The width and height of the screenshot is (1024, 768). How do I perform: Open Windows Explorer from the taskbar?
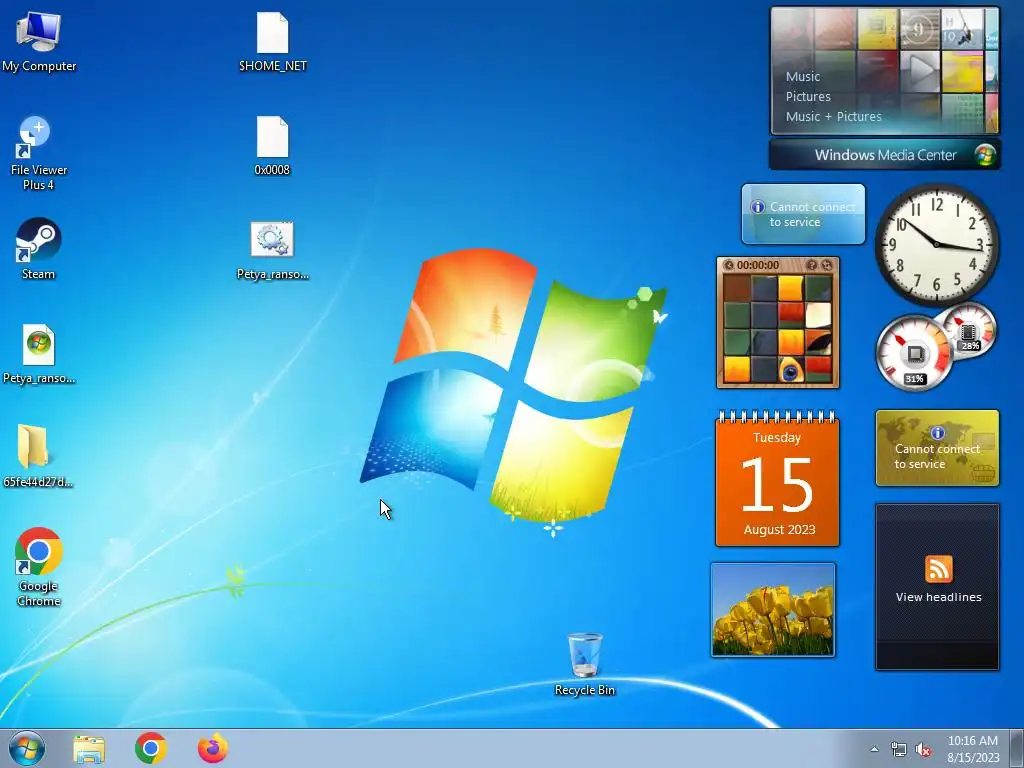89,749
